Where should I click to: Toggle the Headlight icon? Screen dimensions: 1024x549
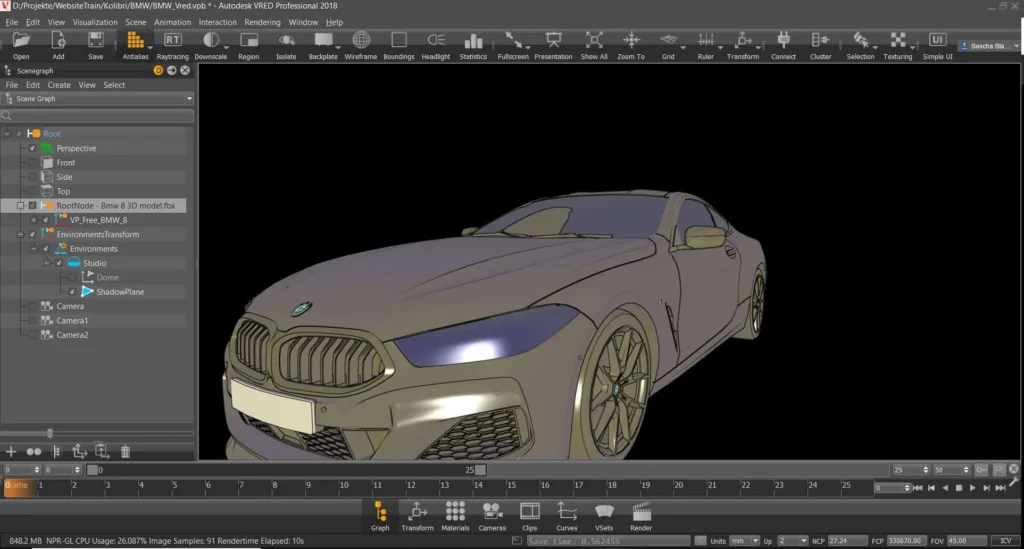[x=436, y=40]
